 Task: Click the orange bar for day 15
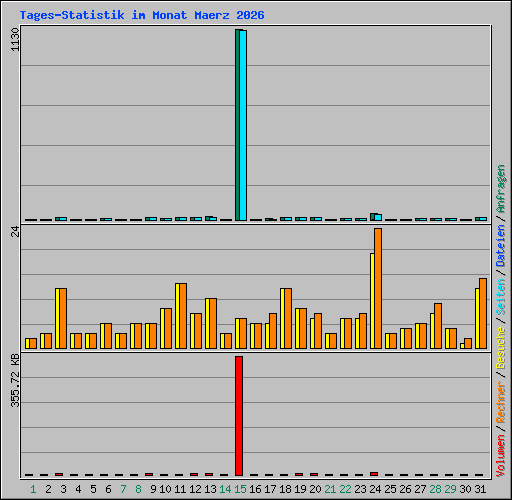coord(243,333)
